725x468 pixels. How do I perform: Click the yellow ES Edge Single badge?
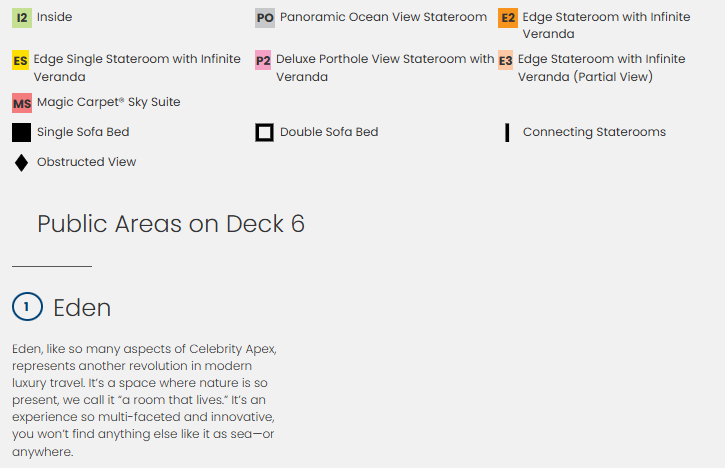coord(21,61)
